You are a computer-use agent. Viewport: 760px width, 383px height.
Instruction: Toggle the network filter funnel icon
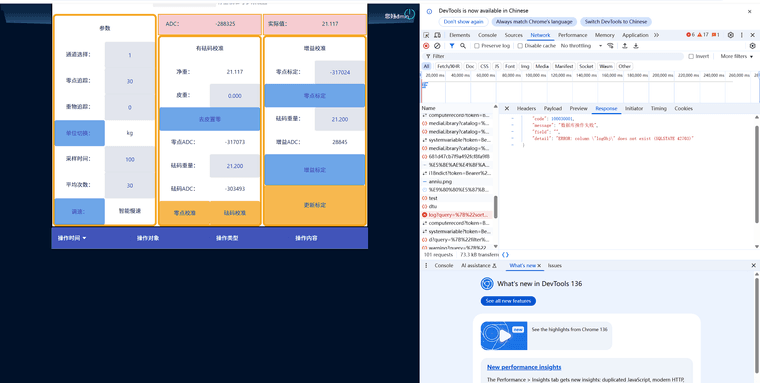point(452,46)
